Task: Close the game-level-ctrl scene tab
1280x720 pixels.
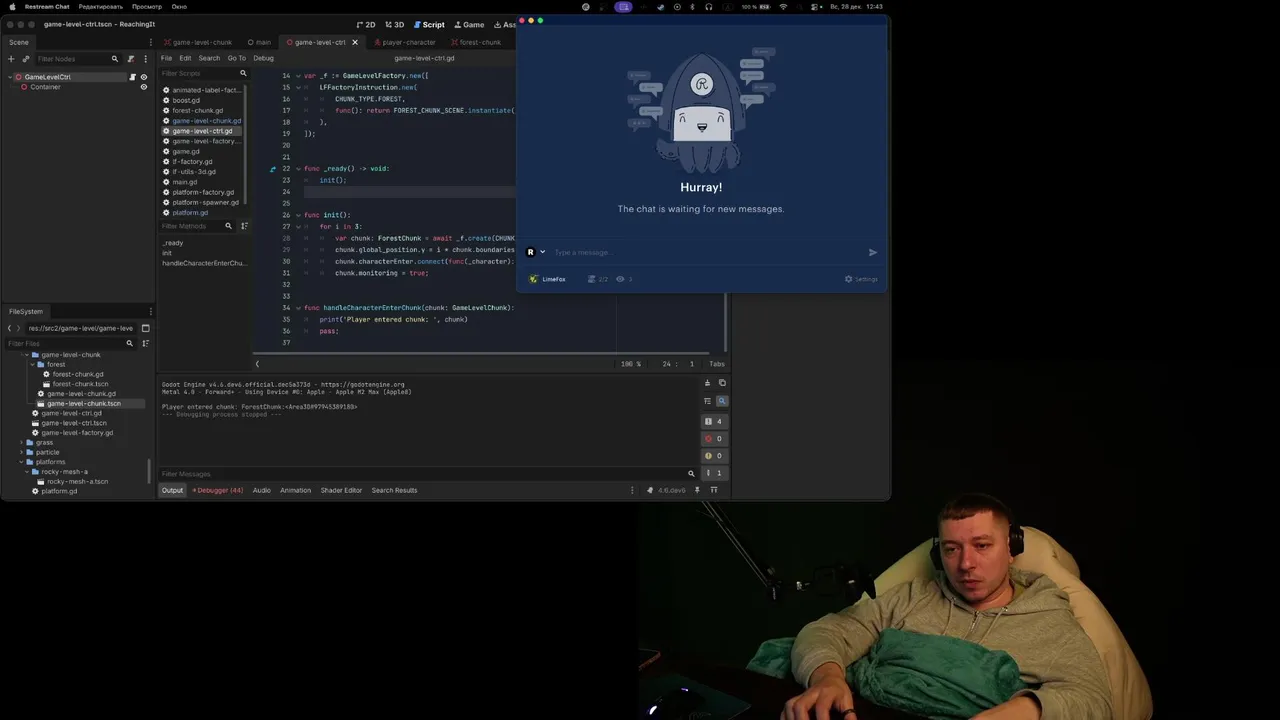Action: pyautogui.click(x=354, y=42)
